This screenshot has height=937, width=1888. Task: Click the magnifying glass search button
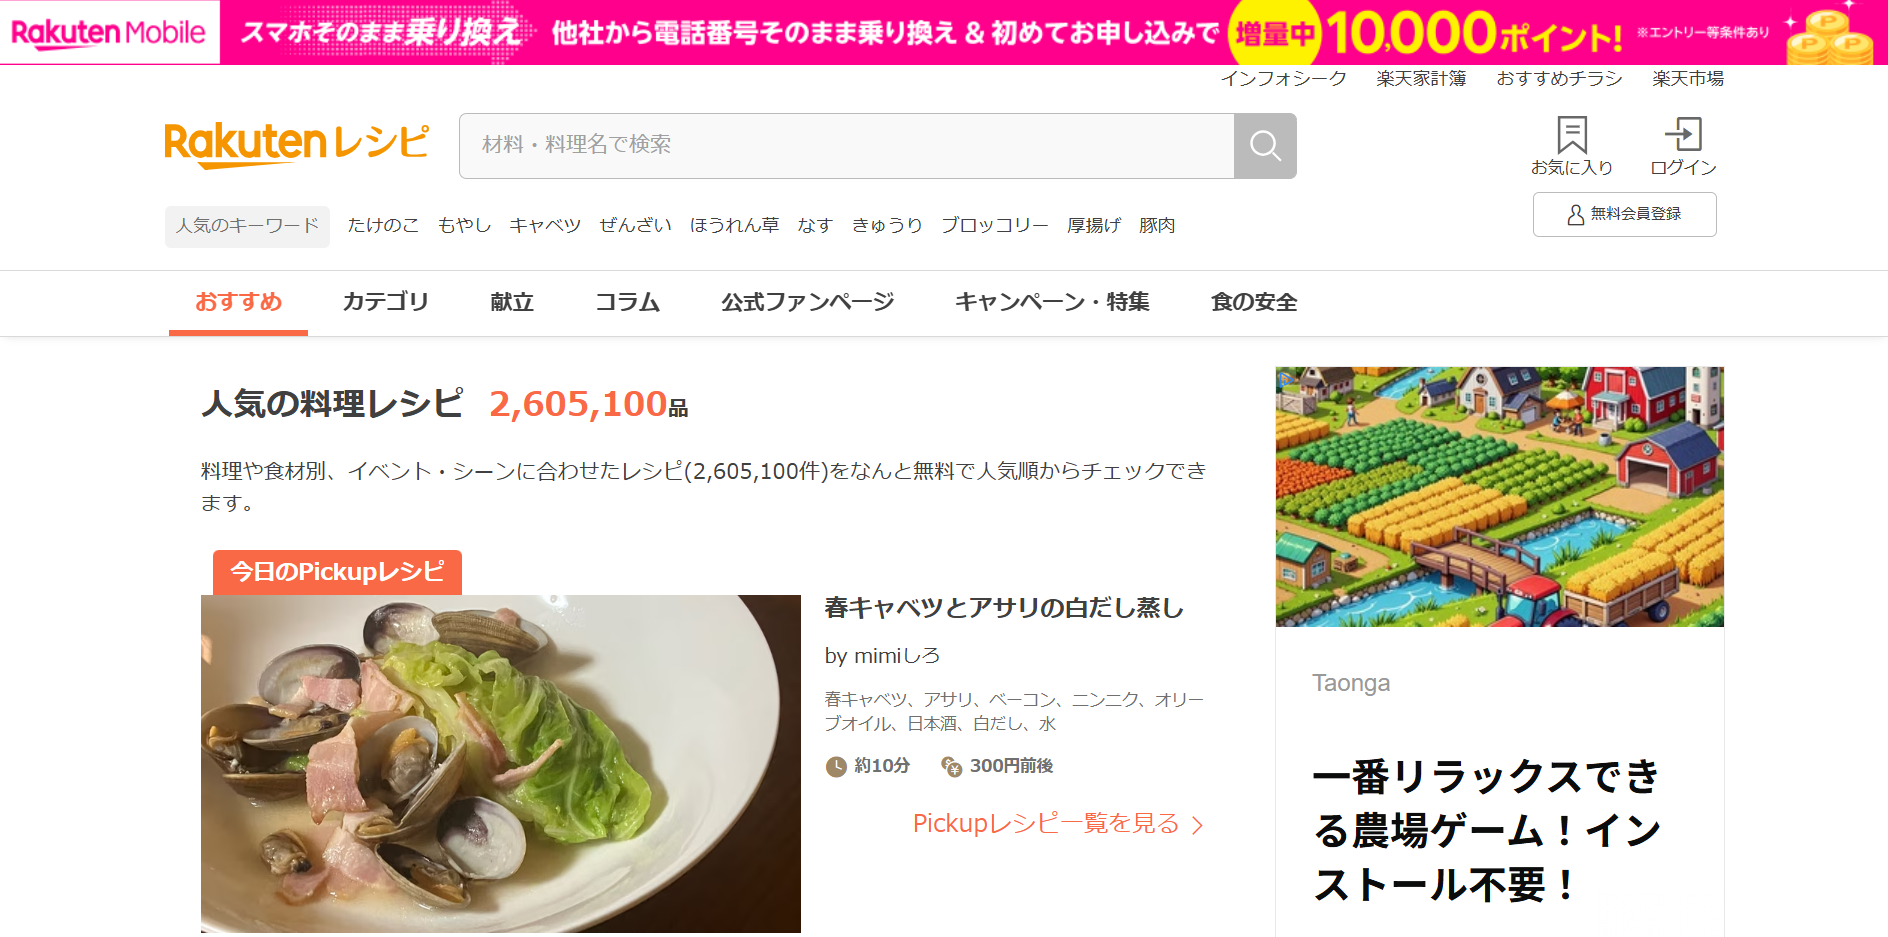click(x=1265, y=146)
